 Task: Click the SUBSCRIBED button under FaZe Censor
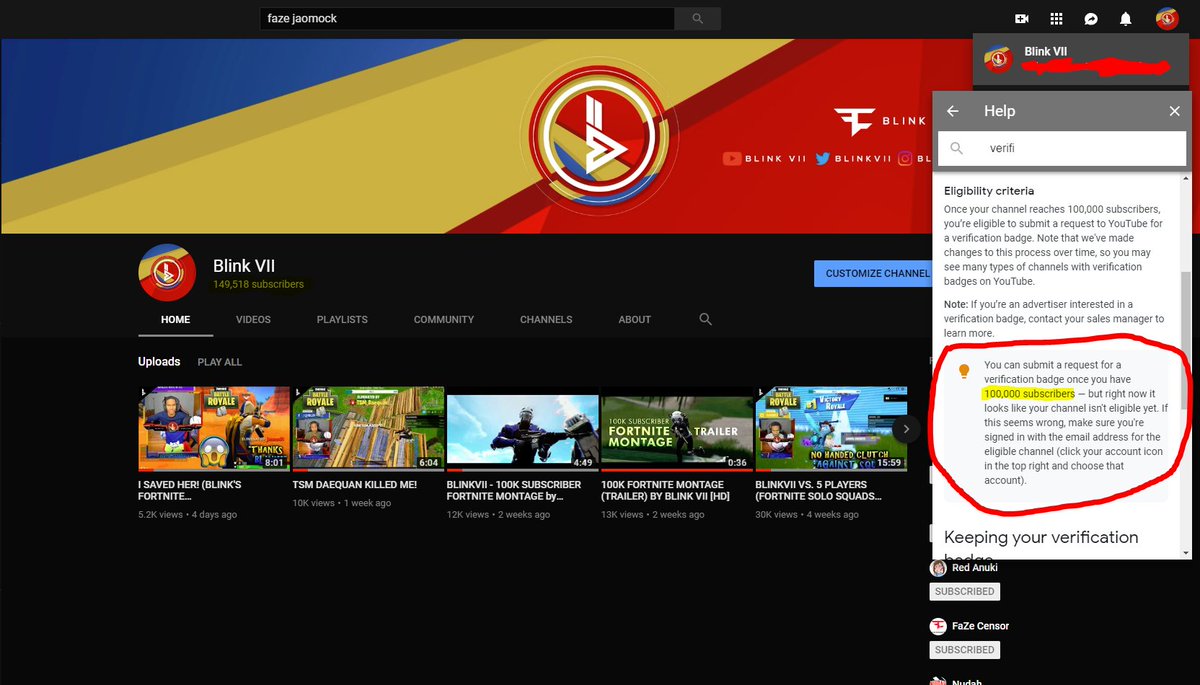click(964, 650)
